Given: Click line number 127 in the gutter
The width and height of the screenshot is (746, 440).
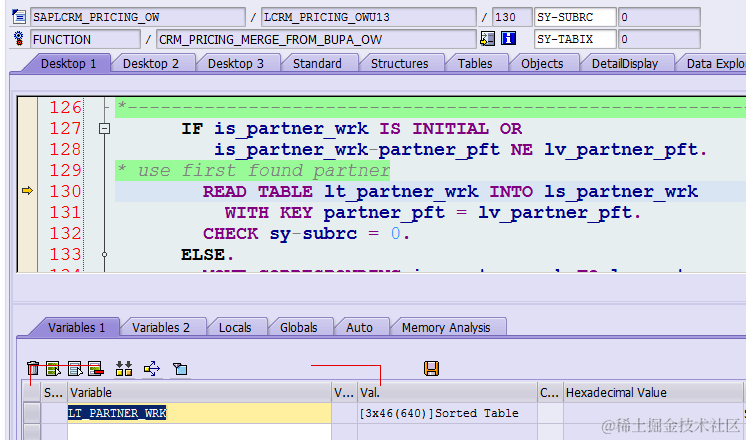Looking at the screenshot, I should point(66,128).
